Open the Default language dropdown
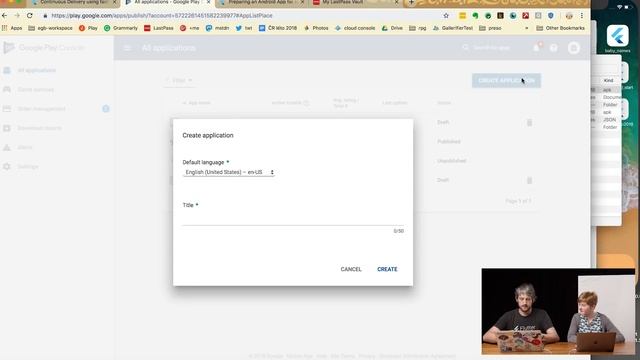Viewport: 640px width, 360px height. click(229, 172)
